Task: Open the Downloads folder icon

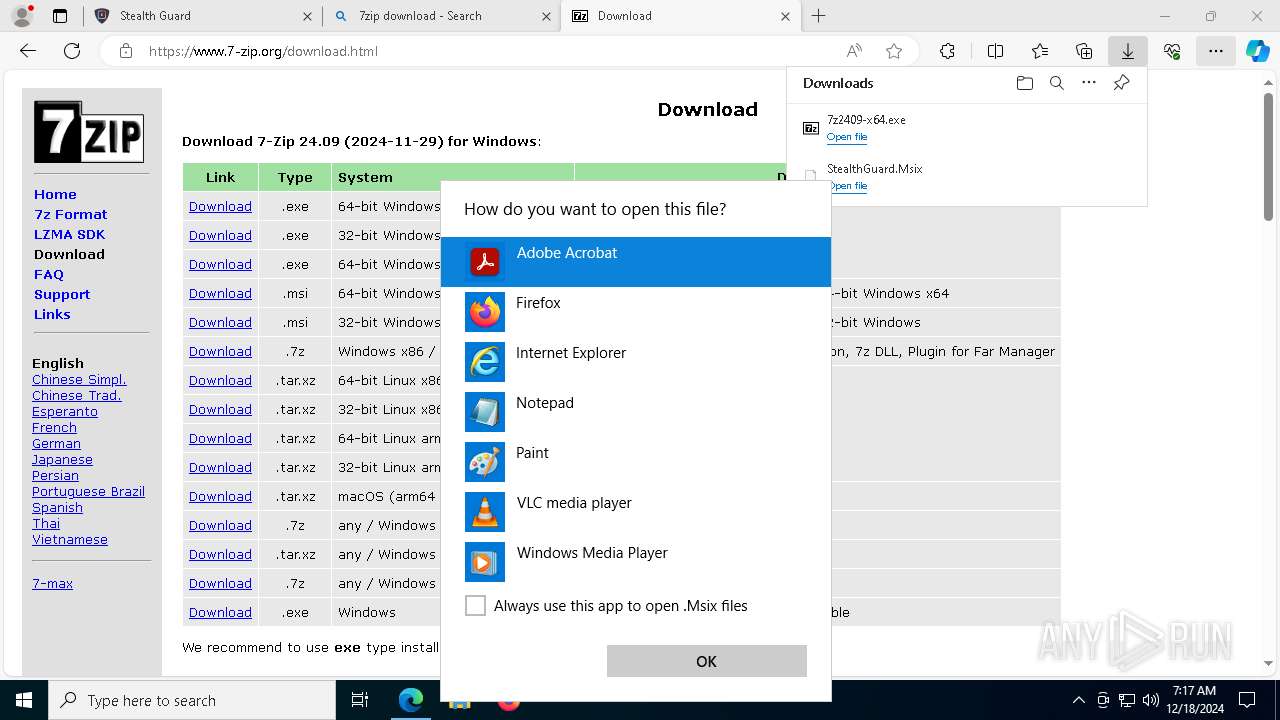Action: (x=1024, y=83)
